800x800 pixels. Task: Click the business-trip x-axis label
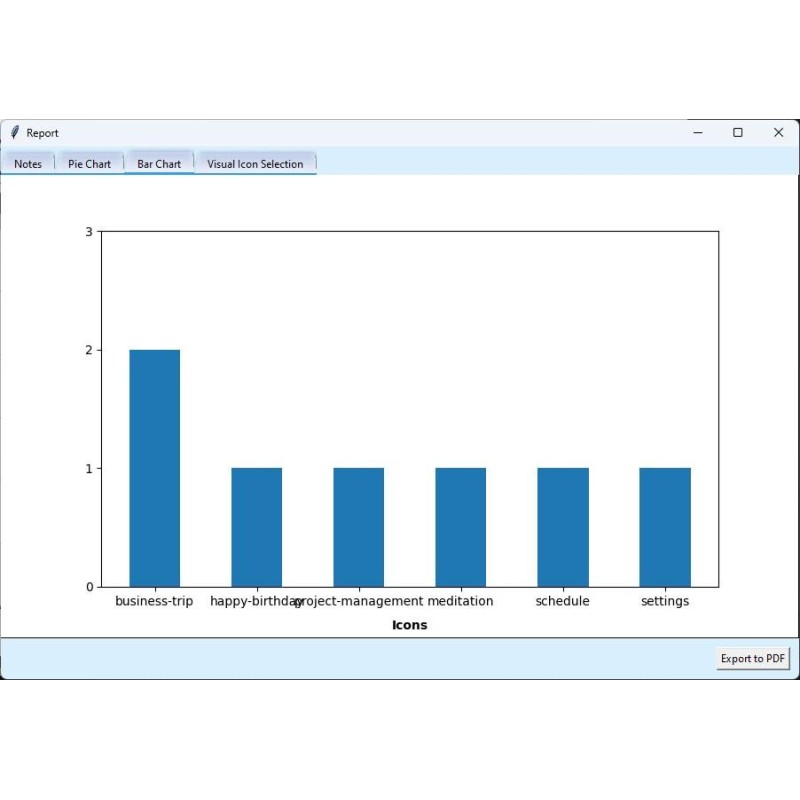[154, 601]
